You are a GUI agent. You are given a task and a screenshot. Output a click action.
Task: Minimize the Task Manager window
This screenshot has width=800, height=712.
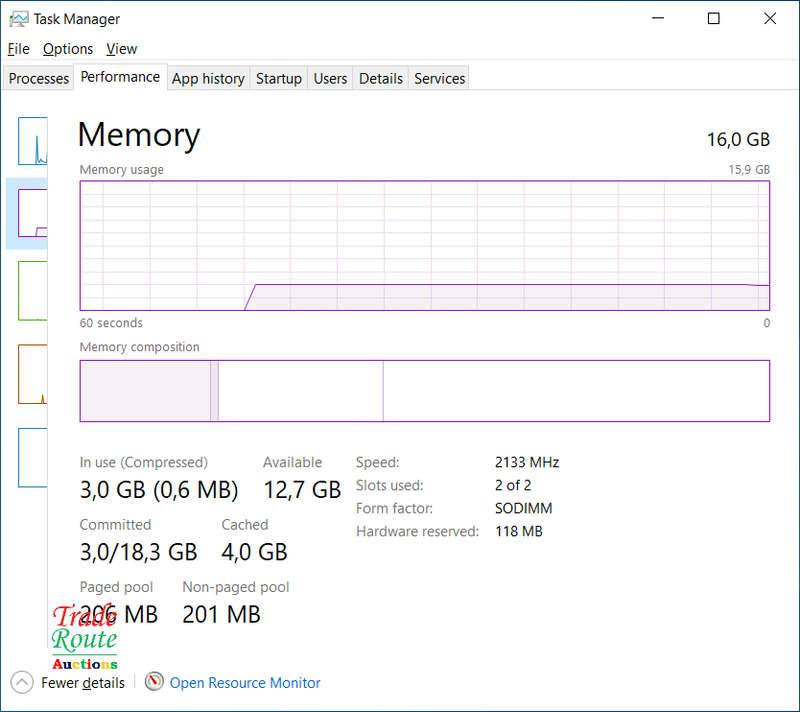(658, 18)
